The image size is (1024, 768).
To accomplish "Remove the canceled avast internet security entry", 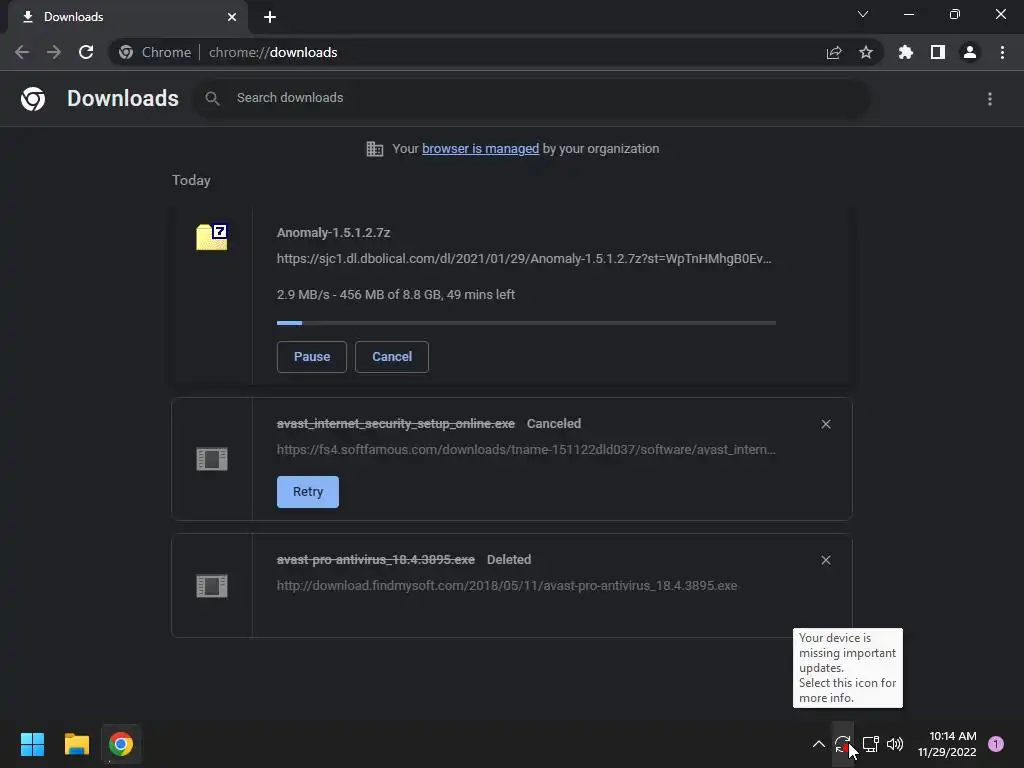I will click(x=826, y=424).
